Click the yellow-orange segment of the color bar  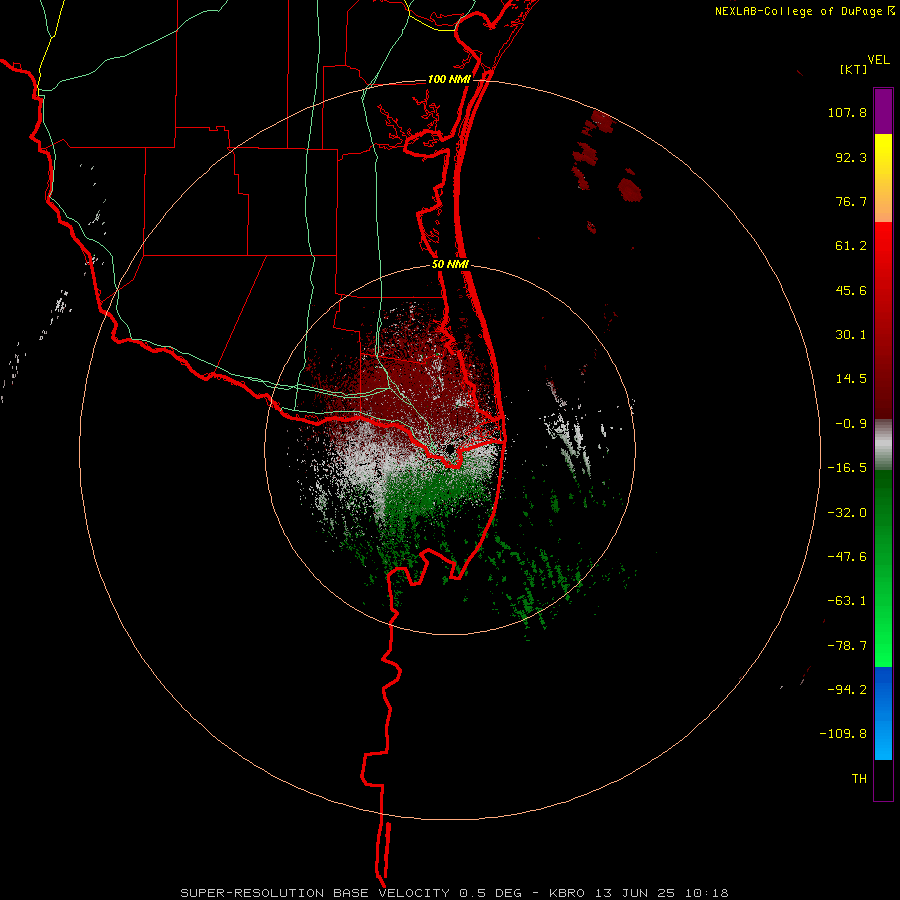coord(883,178)
